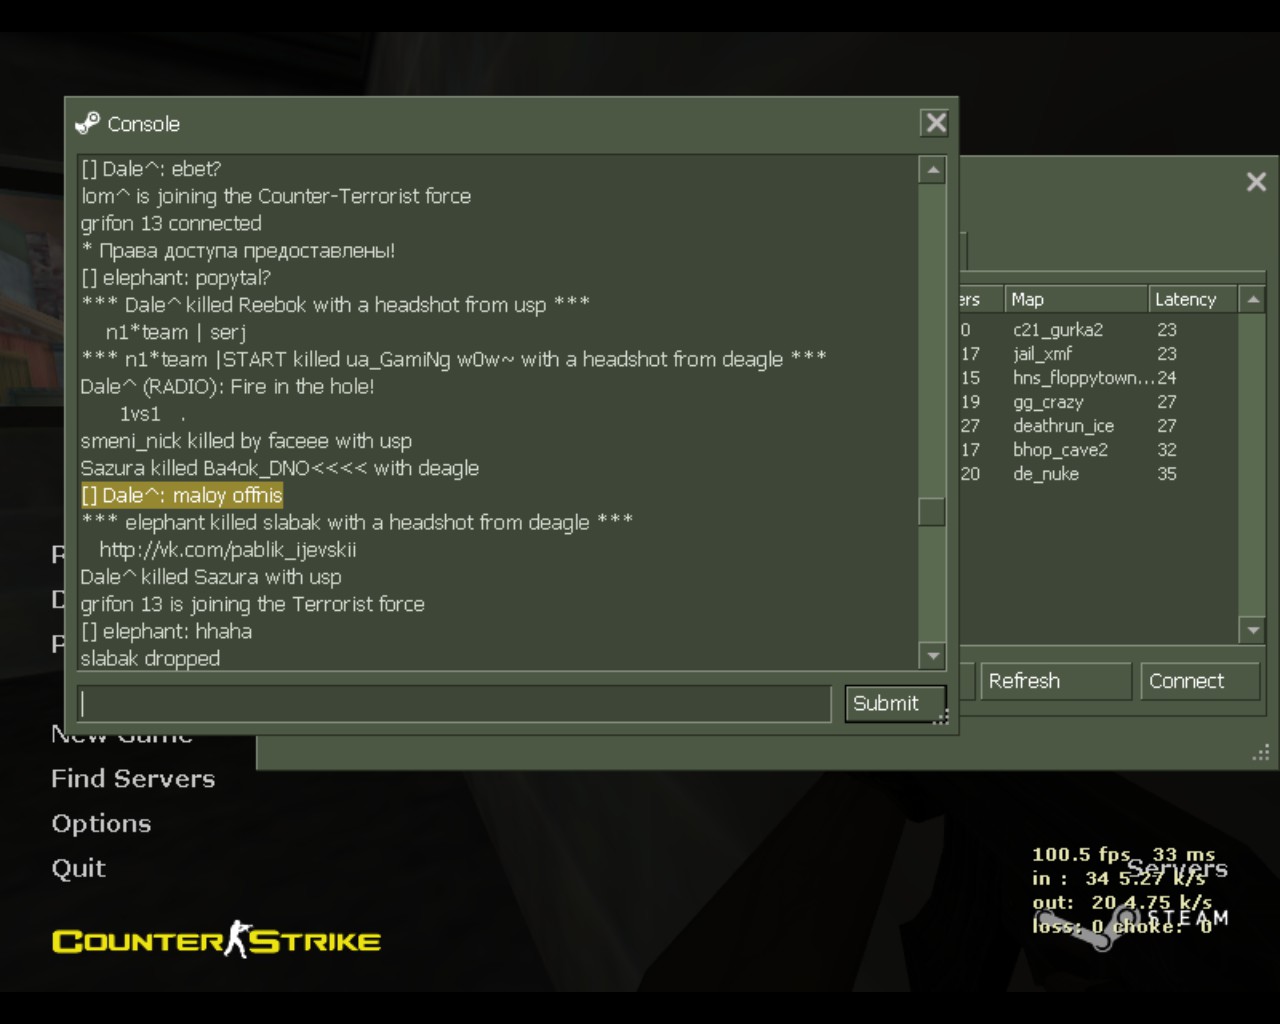Open Find Servers from main menu

click(x=133, y=779)
